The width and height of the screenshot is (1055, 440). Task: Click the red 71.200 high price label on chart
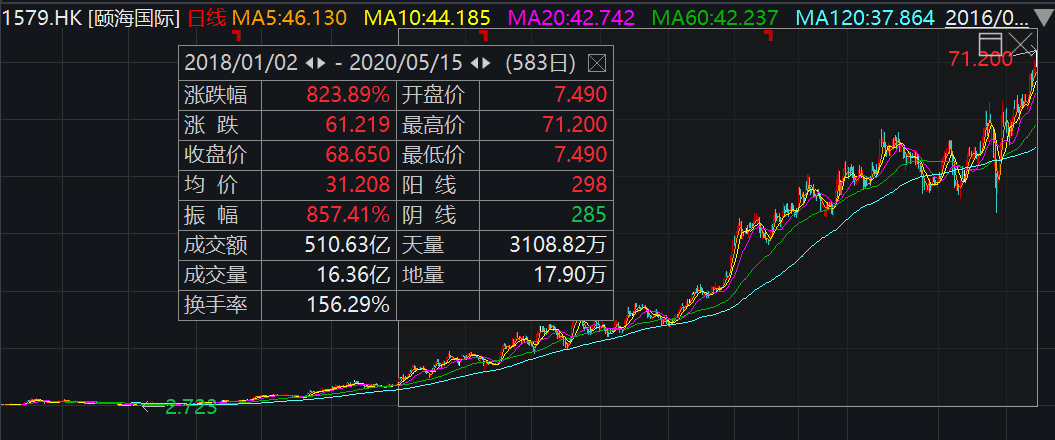tap(980, 60)
